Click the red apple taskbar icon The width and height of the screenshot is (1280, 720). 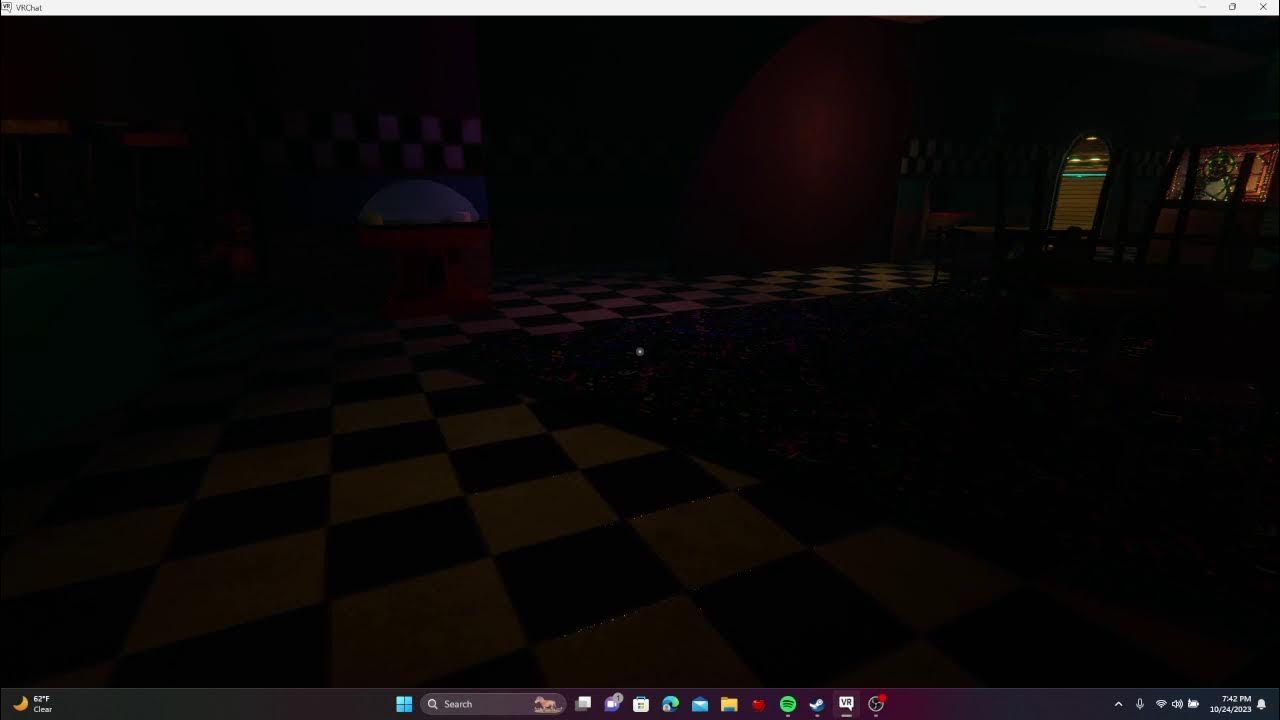758,704
